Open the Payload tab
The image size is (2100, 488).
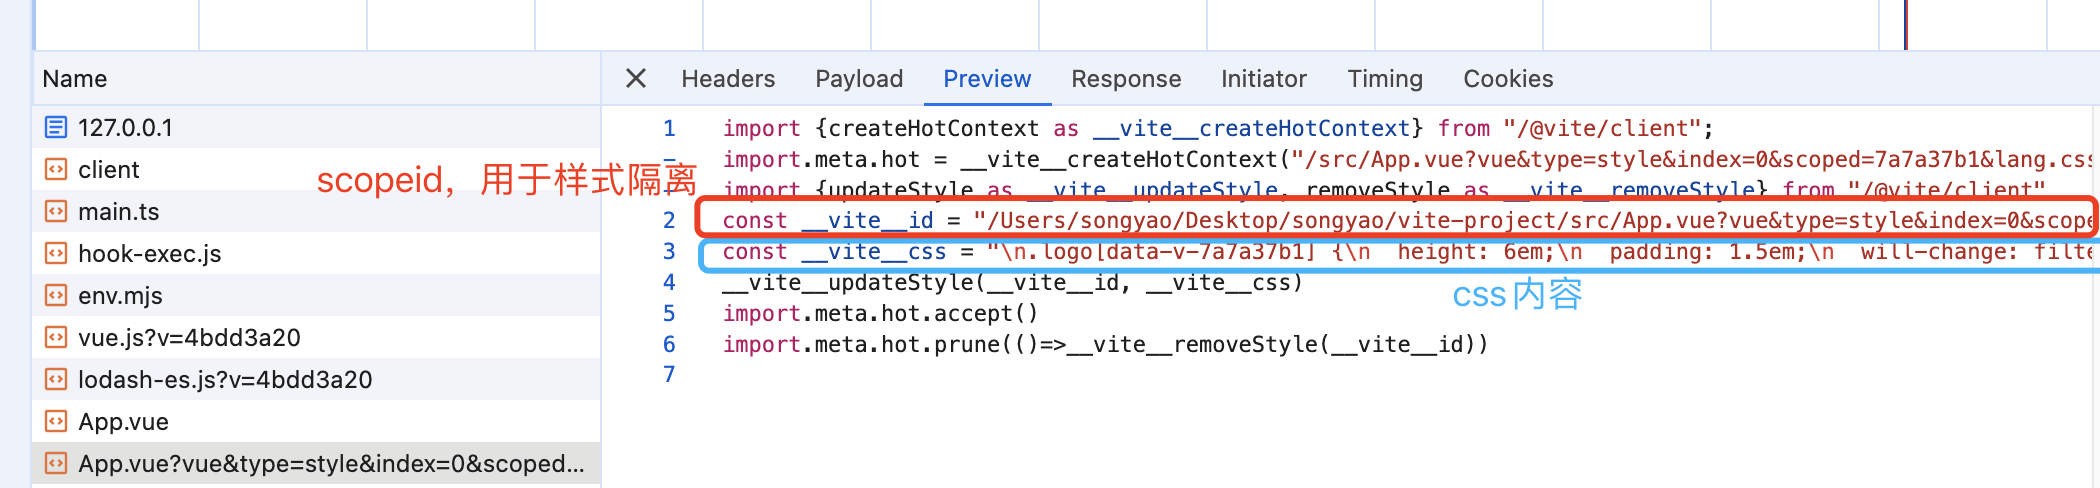coord(859,79)
